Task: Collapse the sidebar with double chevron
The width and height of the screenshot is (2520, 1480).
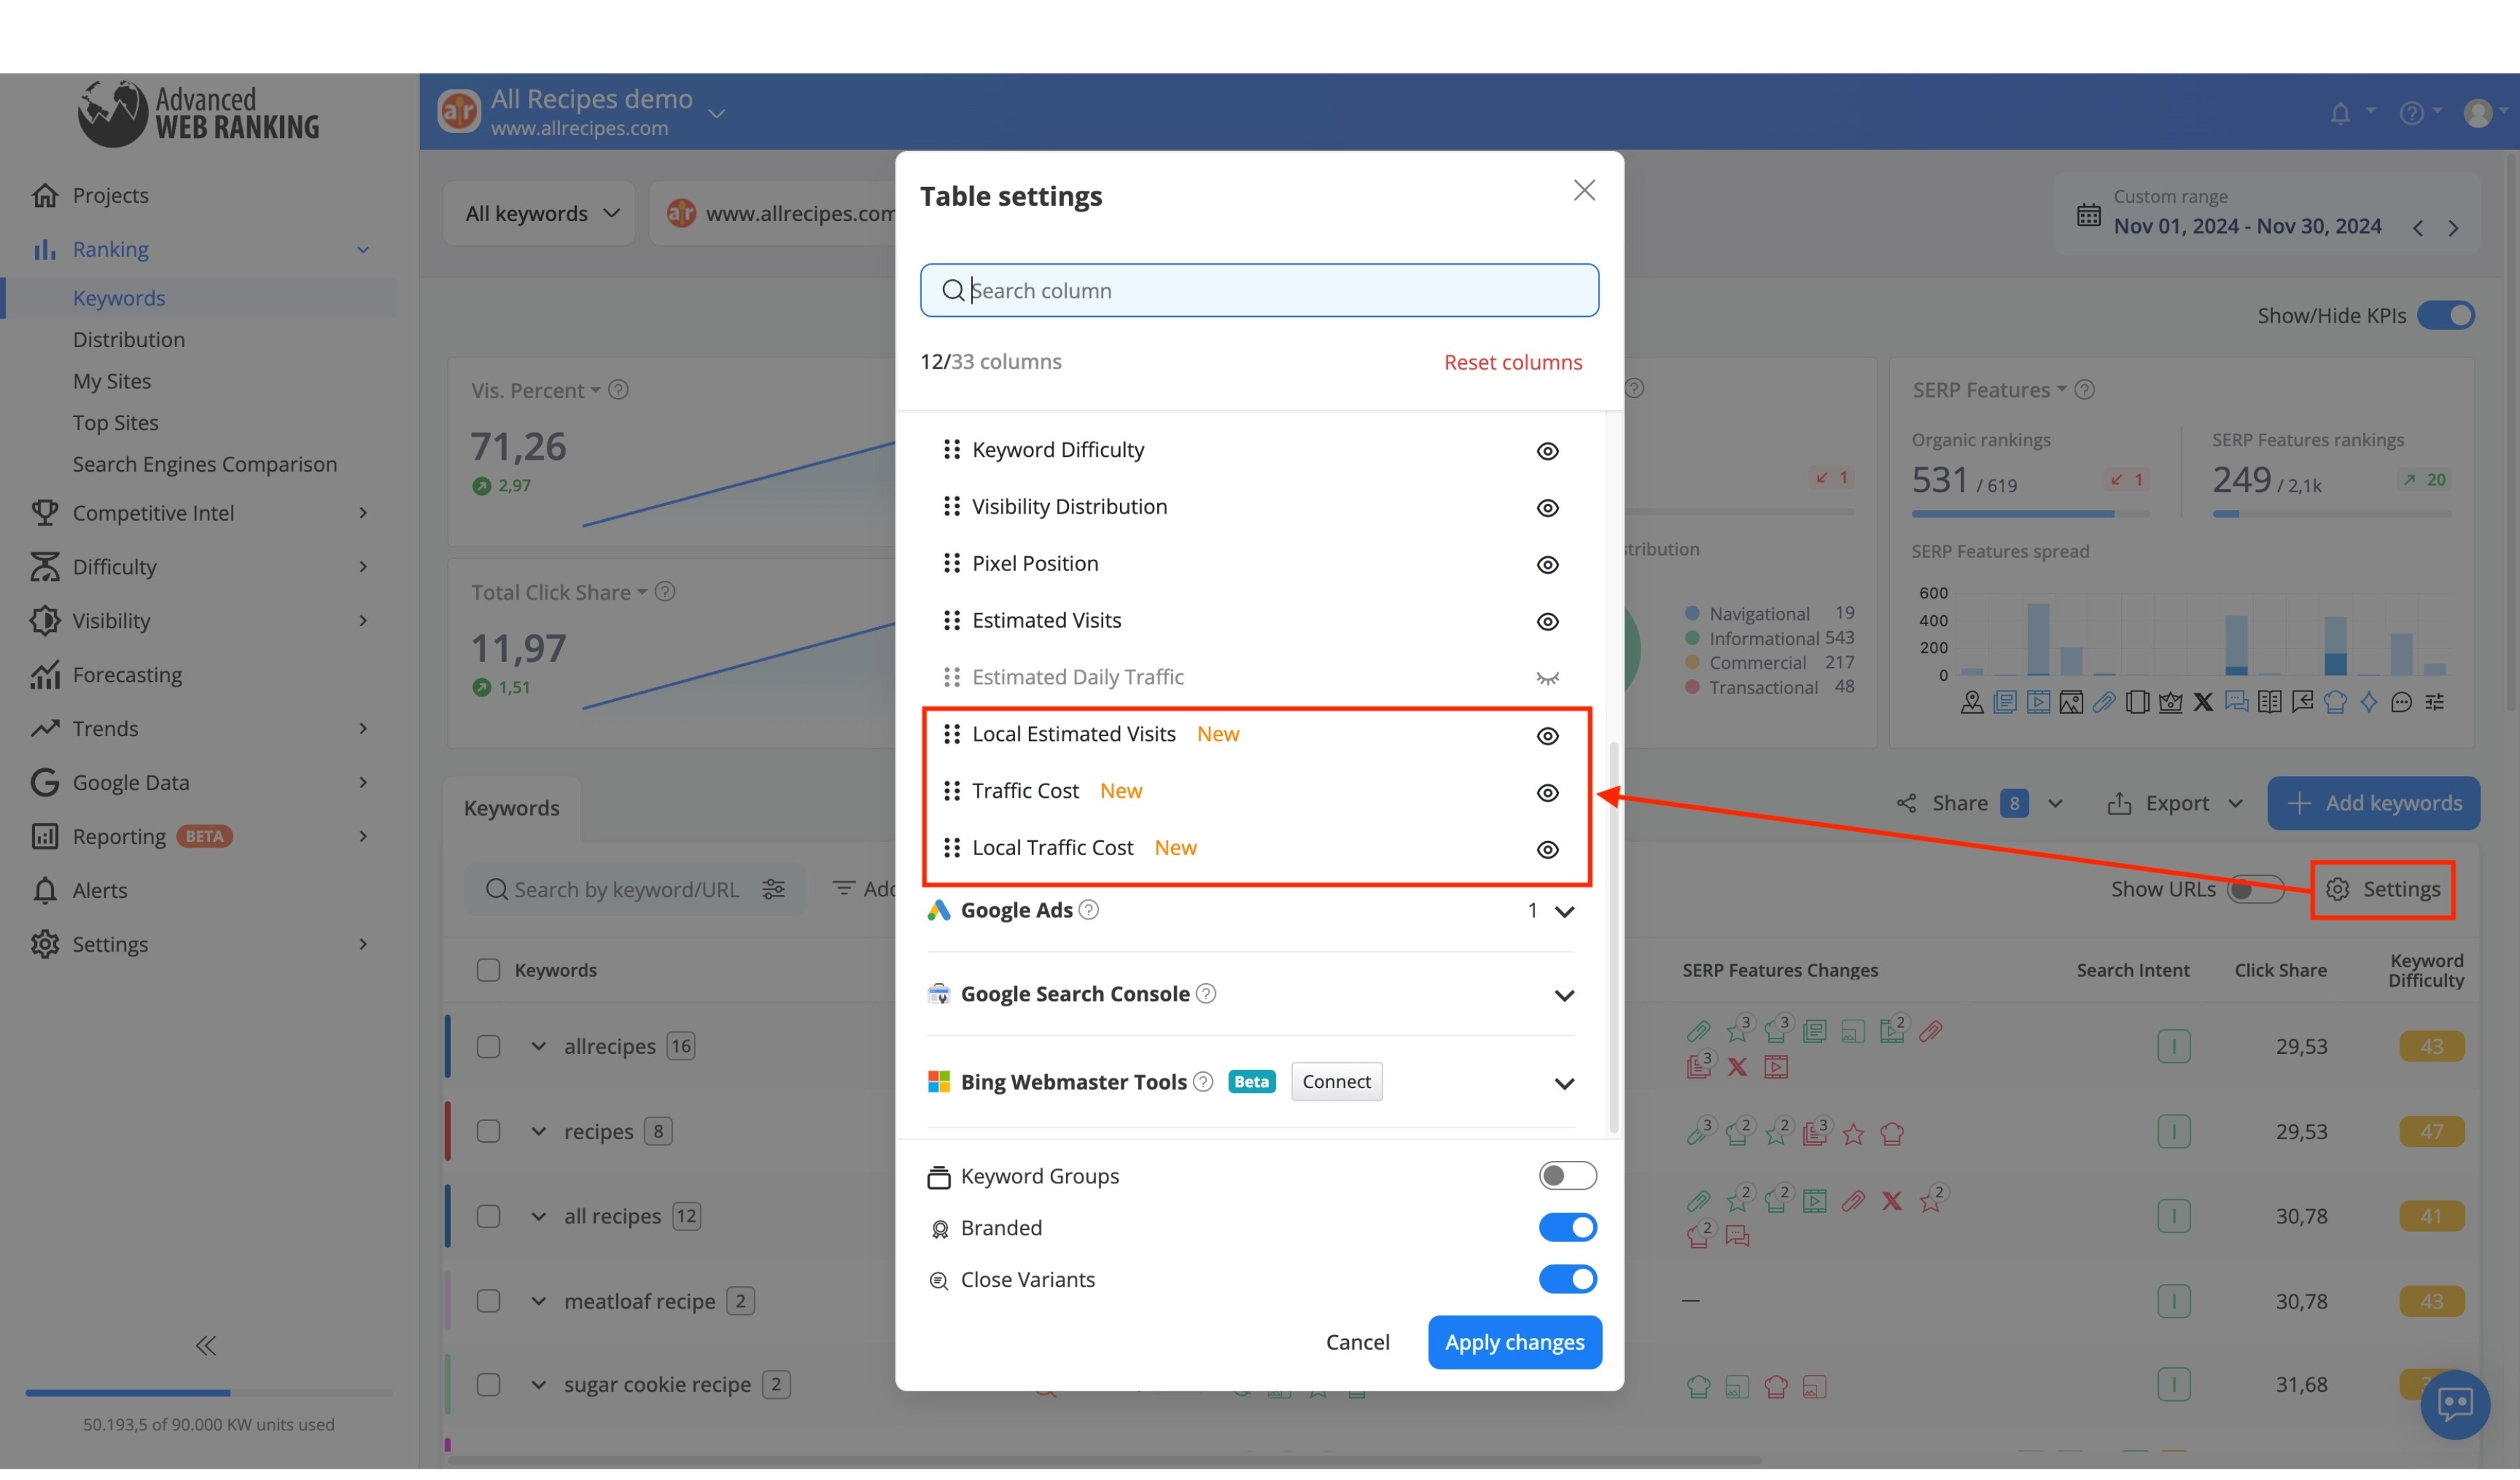Action: [x=206, y=1346]
